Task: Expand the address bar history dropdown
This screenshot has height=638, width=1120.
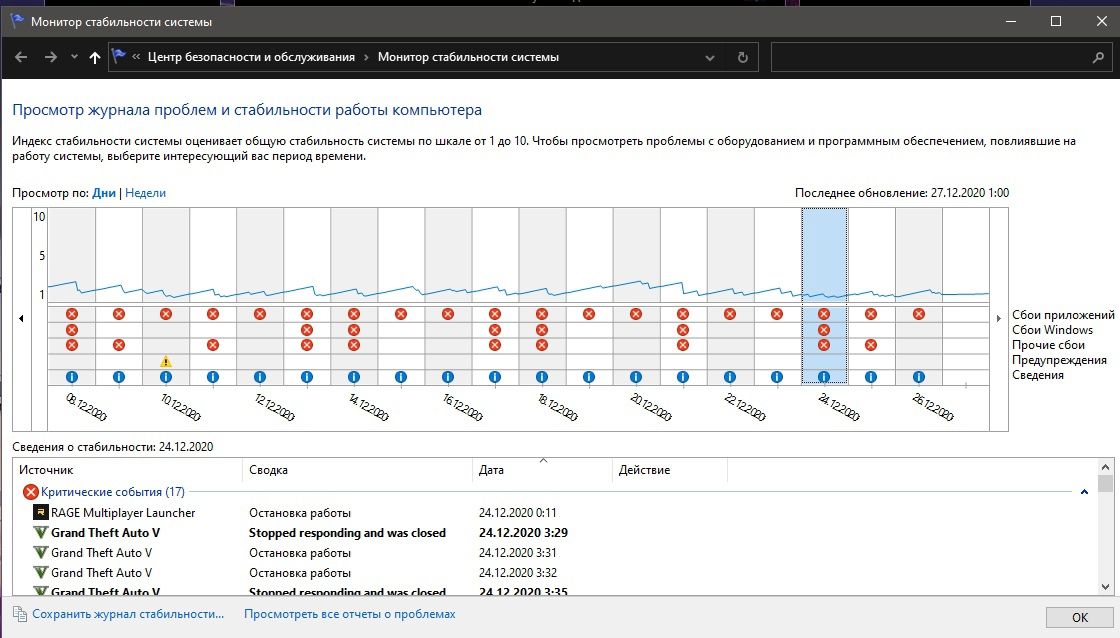Action: [x=709, y=57]
